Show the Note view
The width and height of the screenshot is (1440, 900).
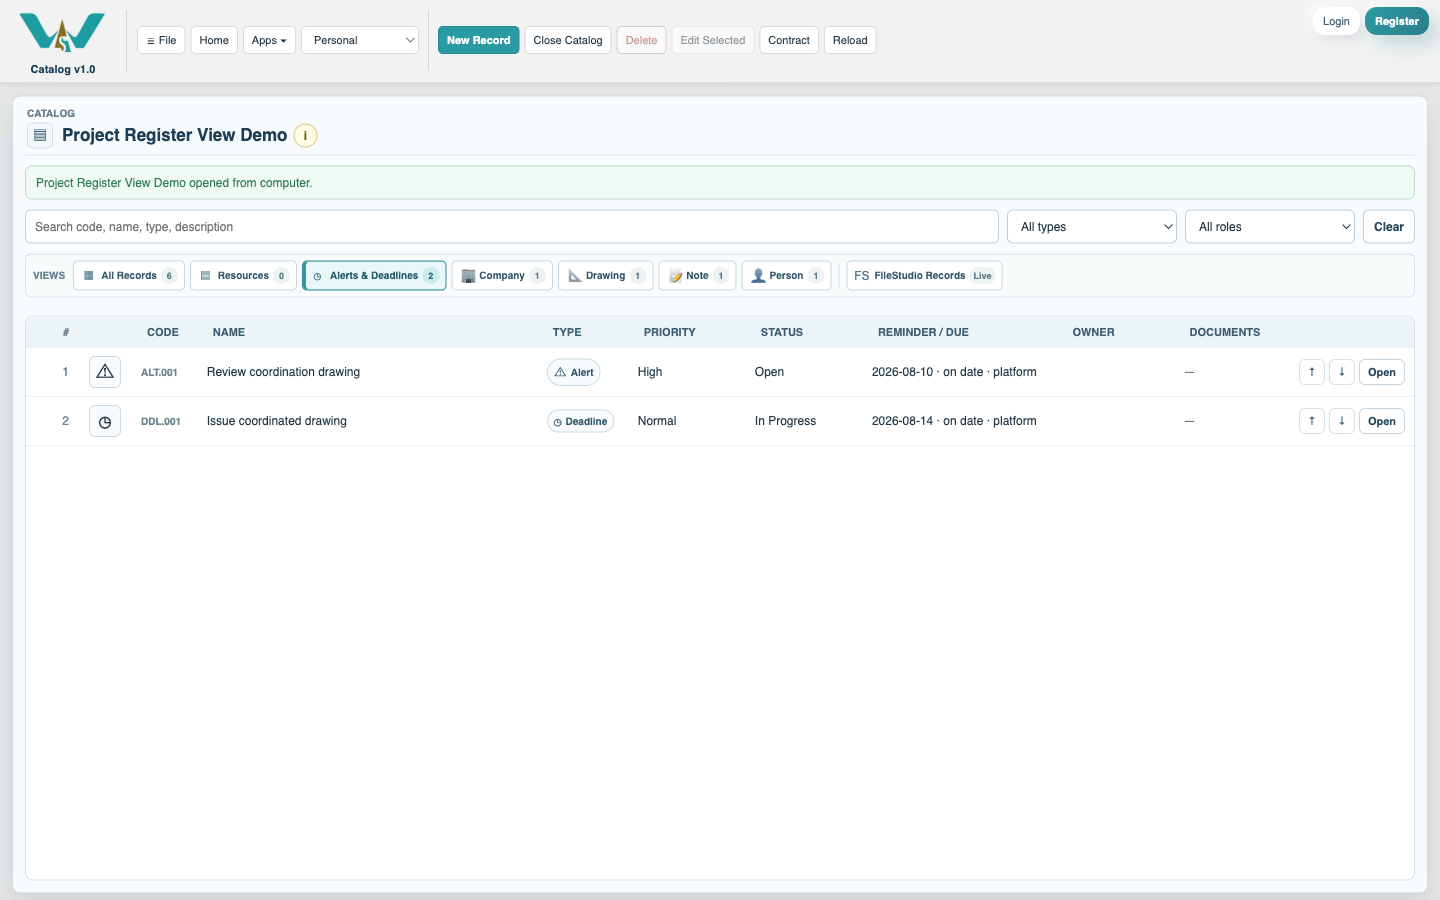click(697, 276)
